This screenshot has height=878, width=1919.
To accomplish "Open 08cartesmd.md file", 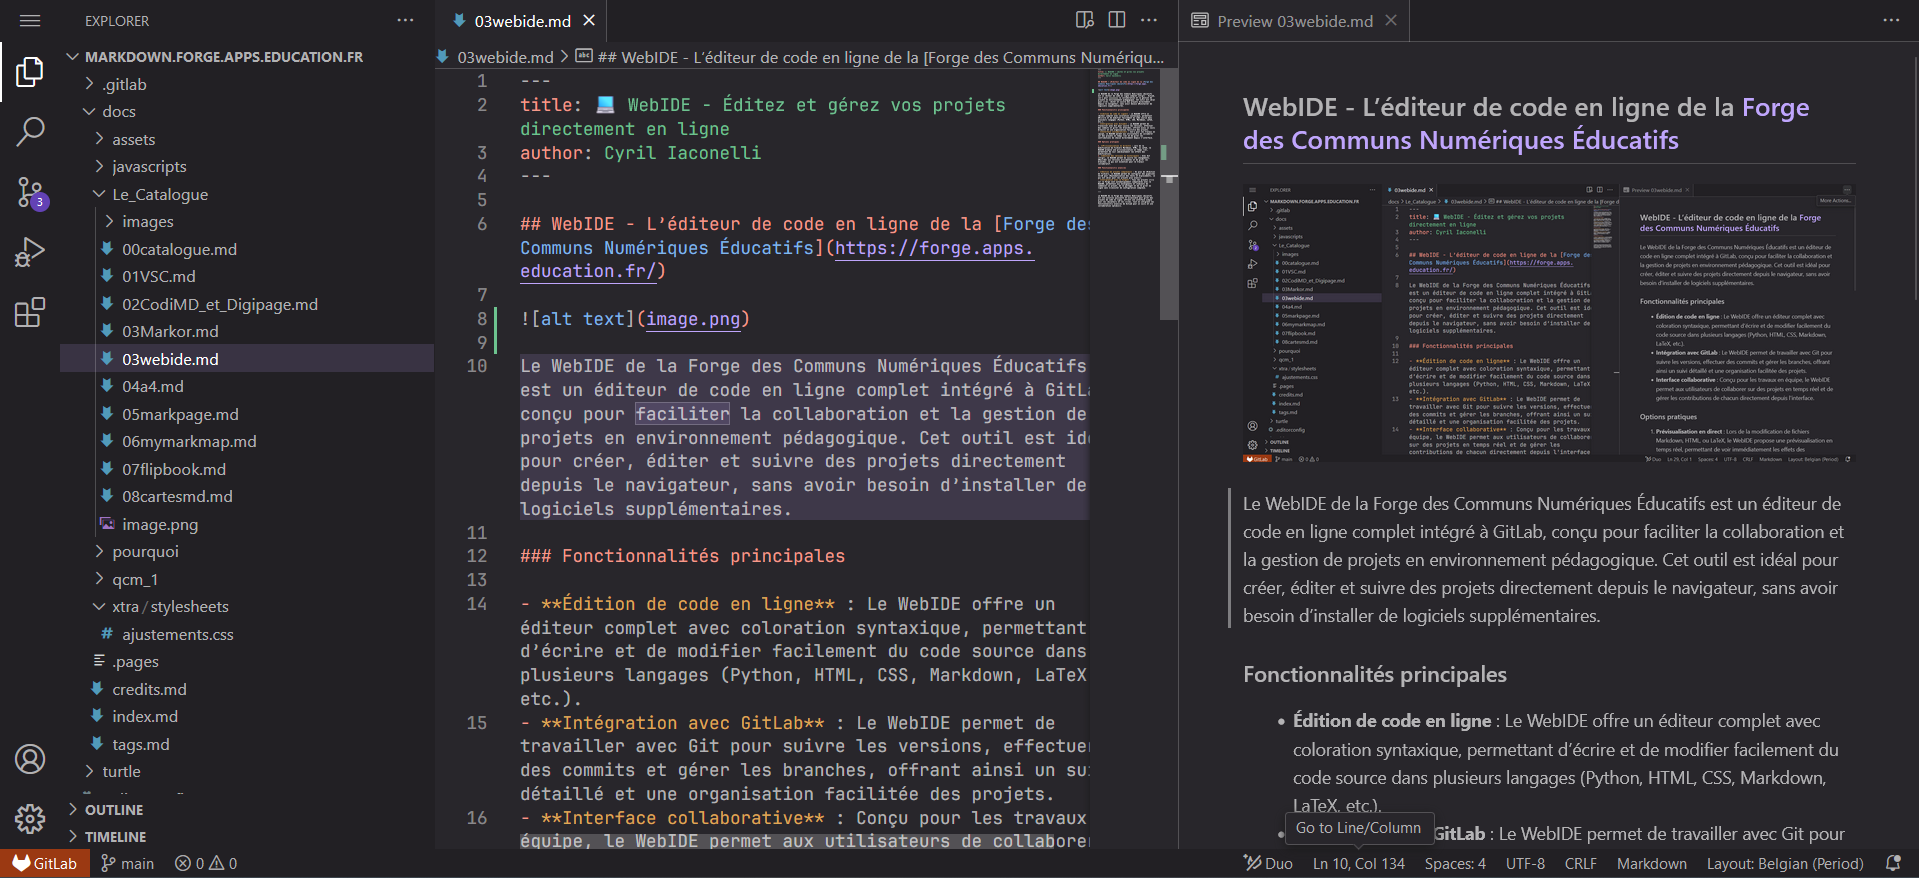I will (x=177, y=496).
